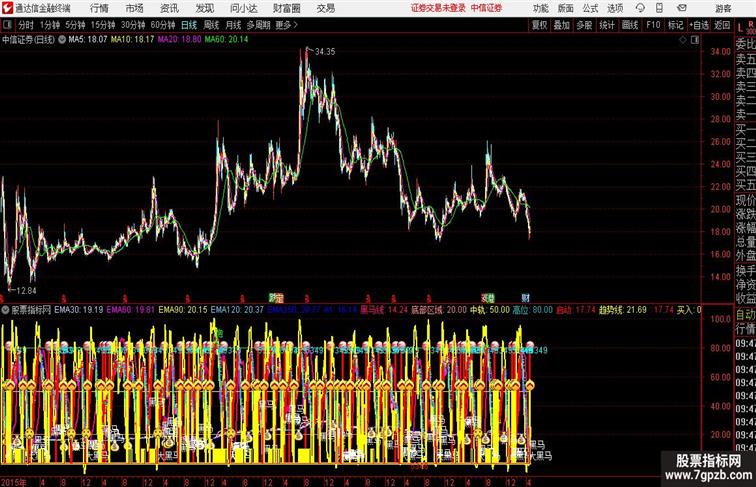Open the 选项 menu
This screenshot has width=756, height=487.
(x=615, y=8)
